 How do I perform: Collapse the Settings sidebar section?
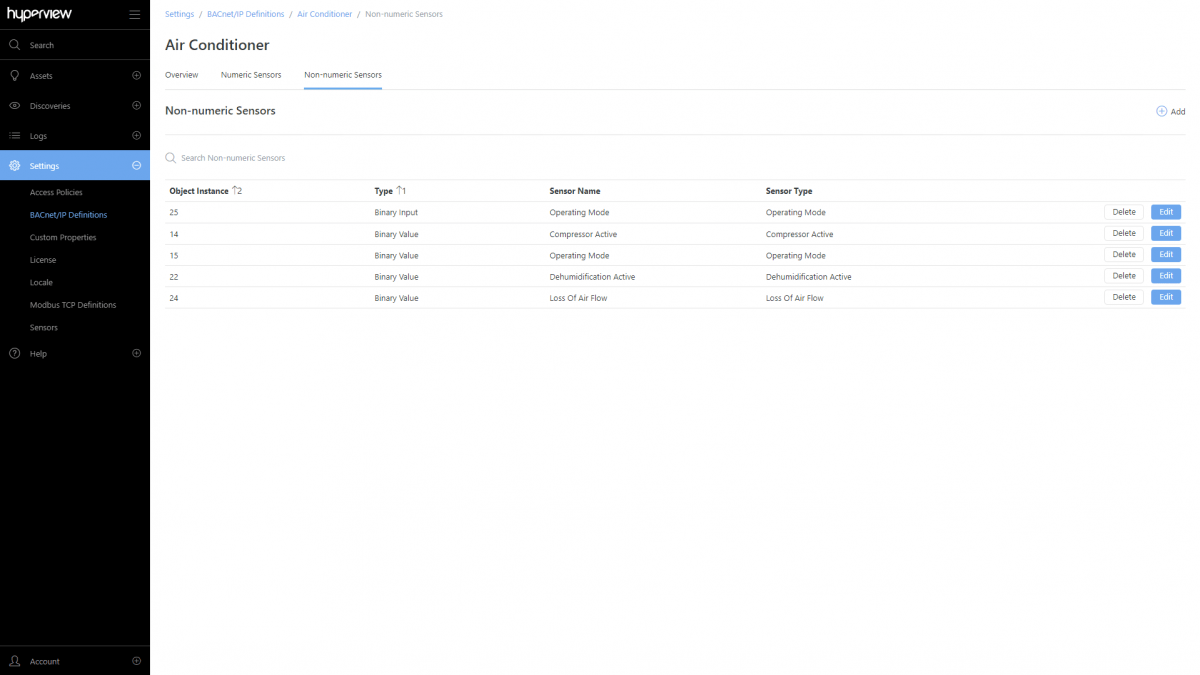tap(136, 165)
